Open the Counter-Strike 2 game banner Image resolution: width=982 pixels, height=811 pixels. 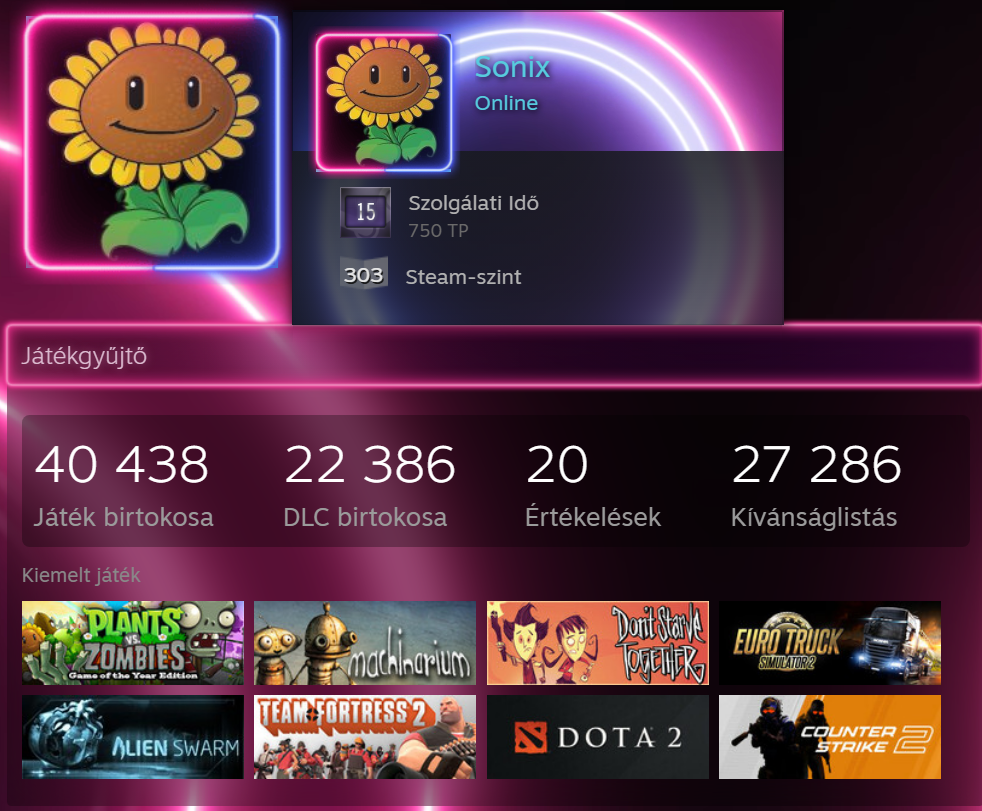[830, 736]
